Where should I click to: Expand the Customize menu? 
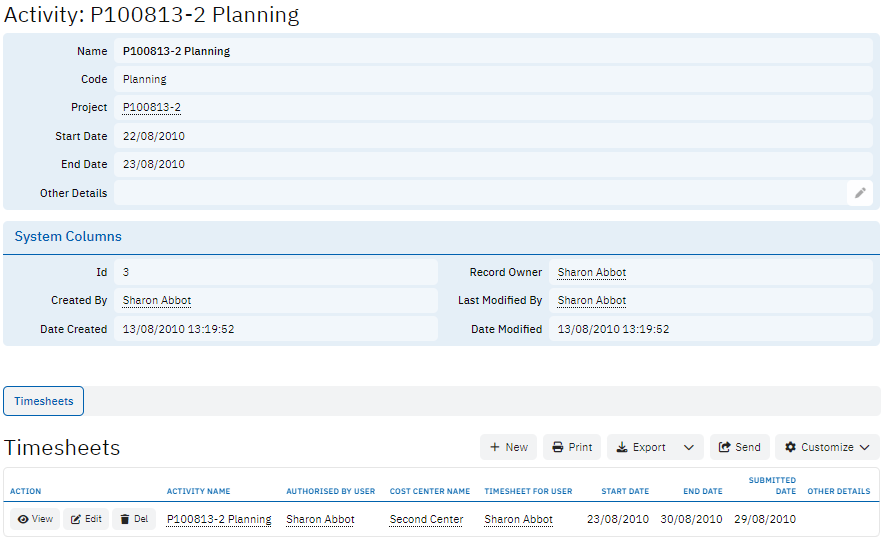pos(827,447)
